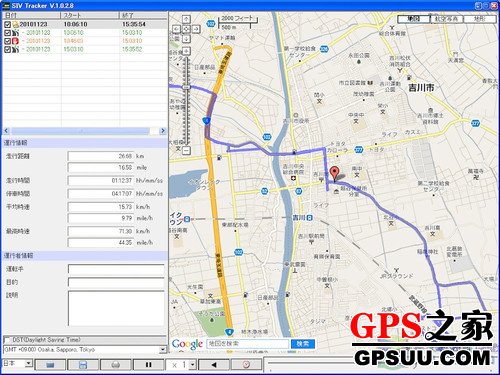Save track using floppy disk button
The height and width of the screenshot is (375, 500).
(83, 365)
